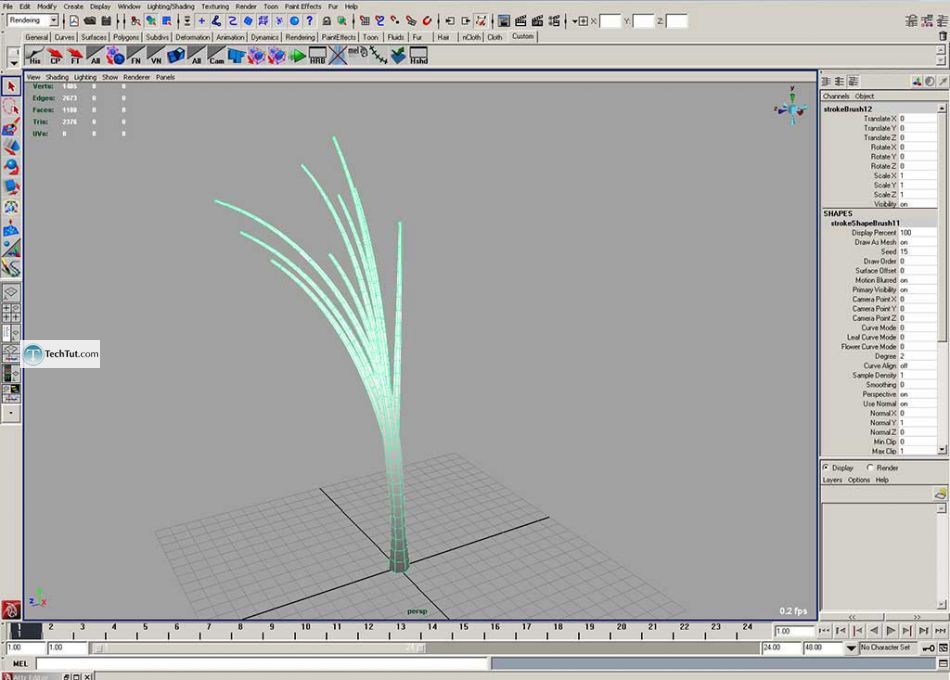Open the Options menu in Layer Editor
Viewport: 950px width, 680px height.
point(859,480)
